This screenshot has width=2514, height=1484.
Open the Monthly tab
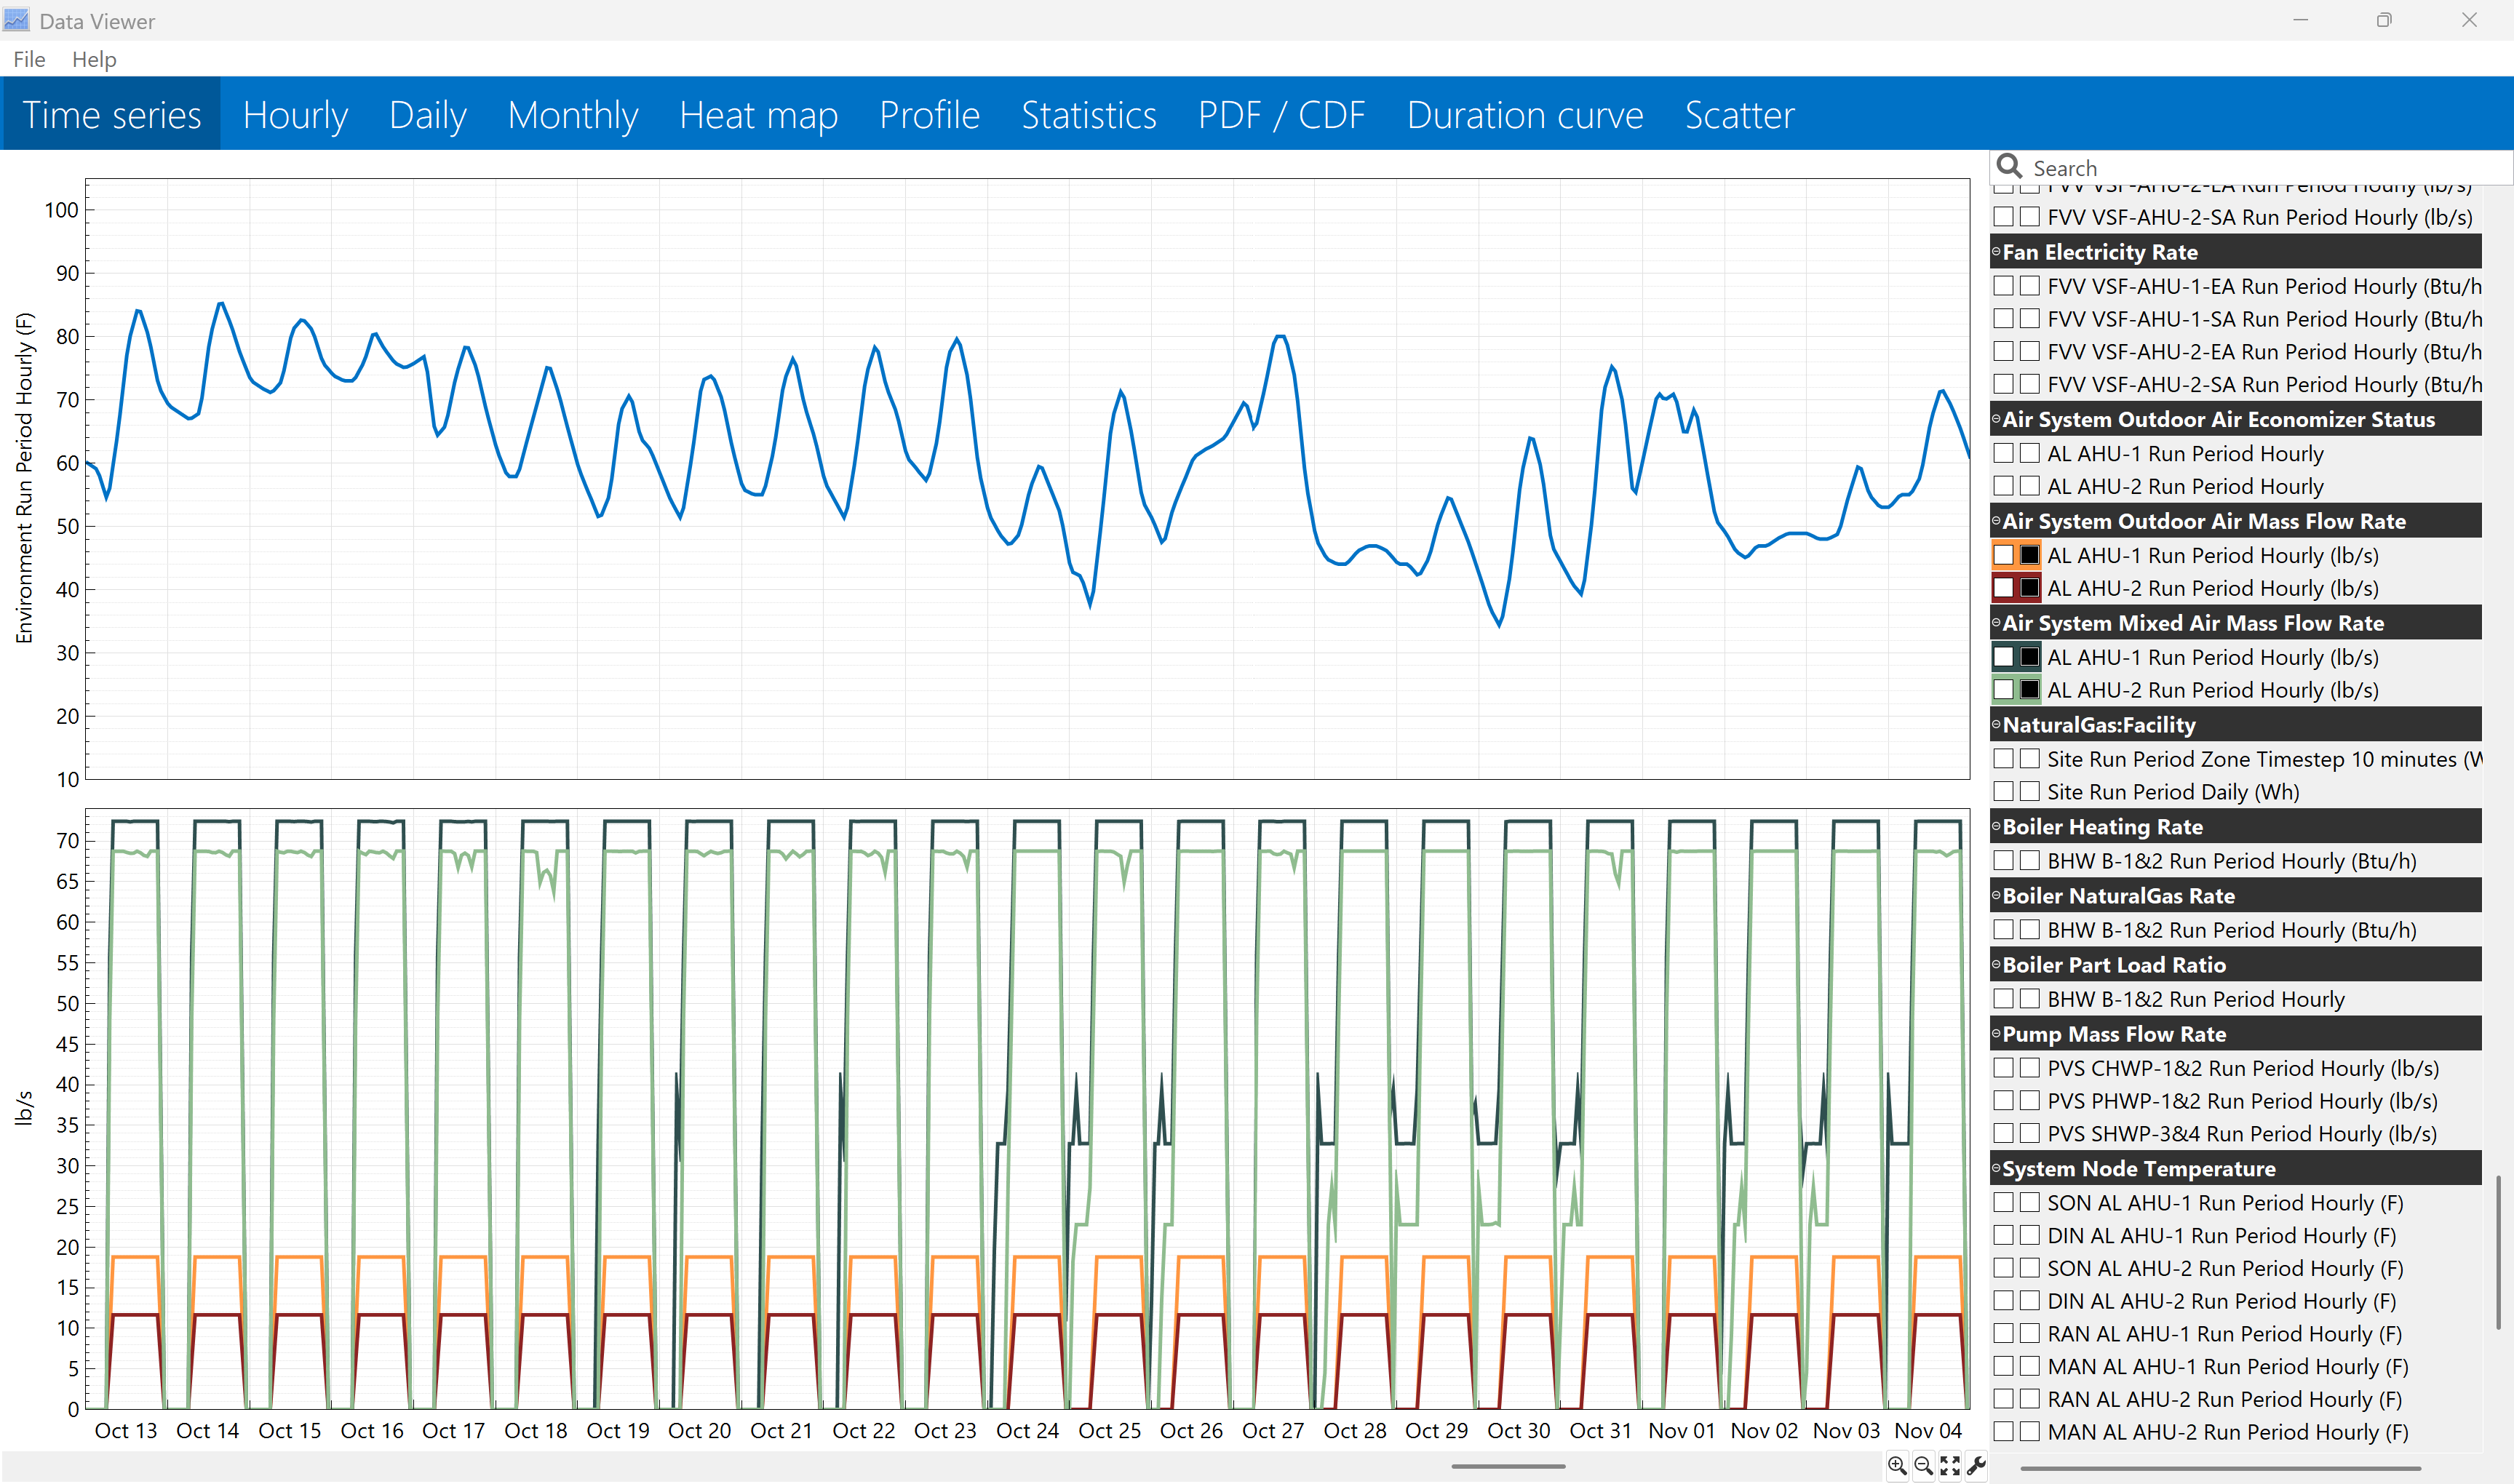[573, 114]
